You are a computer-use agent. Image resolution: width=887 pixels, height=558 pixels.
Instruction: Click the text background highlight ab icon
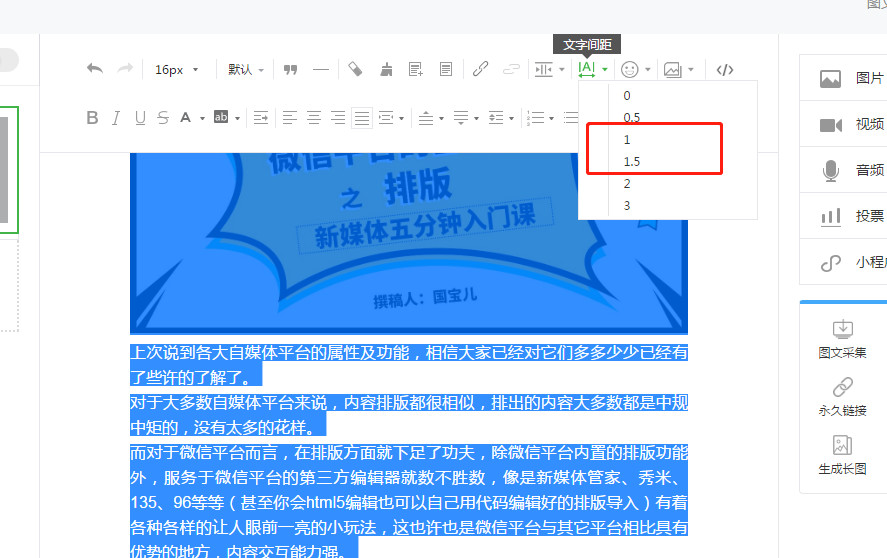pos(221,117)
